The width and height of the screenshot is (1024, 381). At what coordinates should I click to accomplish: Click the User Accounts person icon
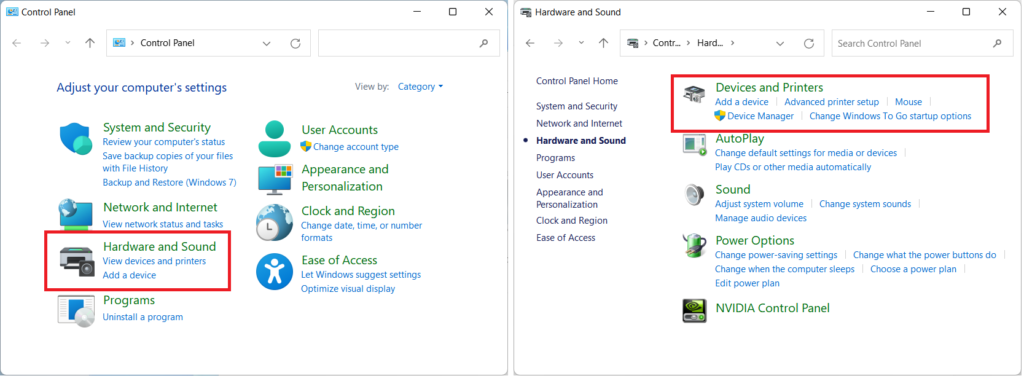point(274,138)
